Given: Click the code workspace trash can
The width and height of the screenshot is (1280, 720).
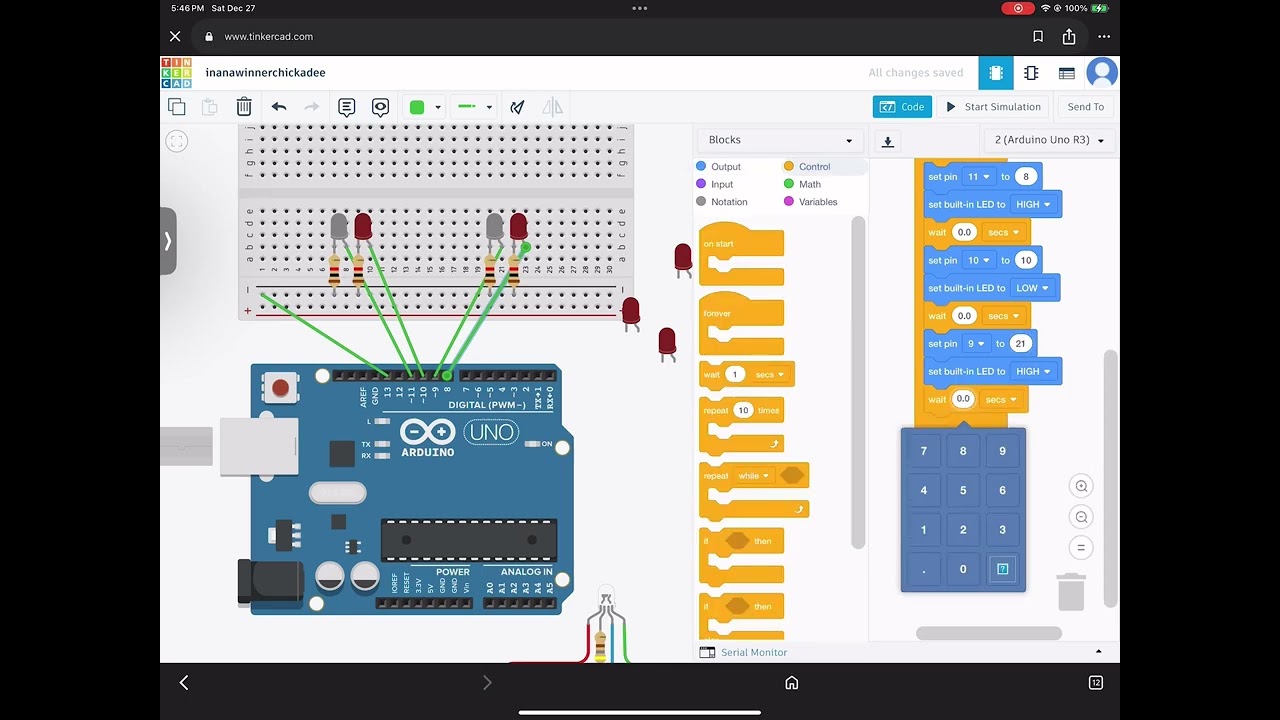Looking at the screenshot, I should [x=1071, y=591].
